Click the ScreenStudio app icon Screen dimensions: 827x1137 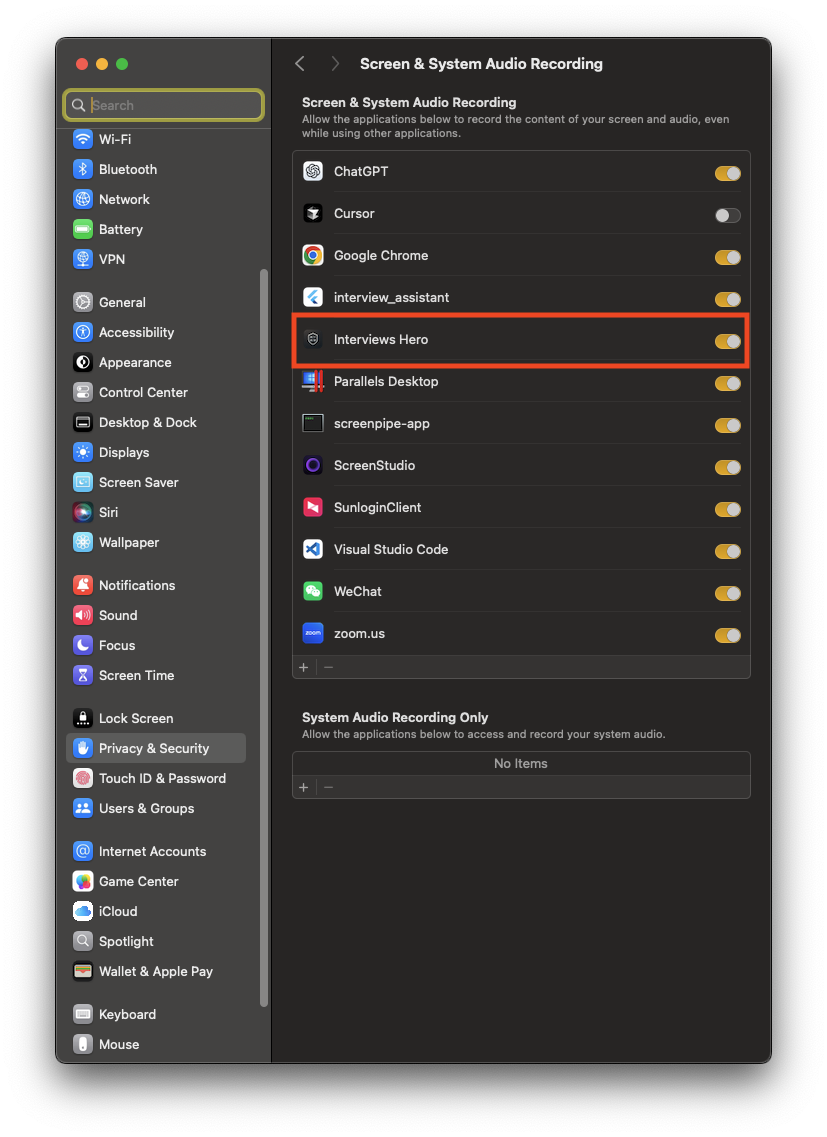313,465
